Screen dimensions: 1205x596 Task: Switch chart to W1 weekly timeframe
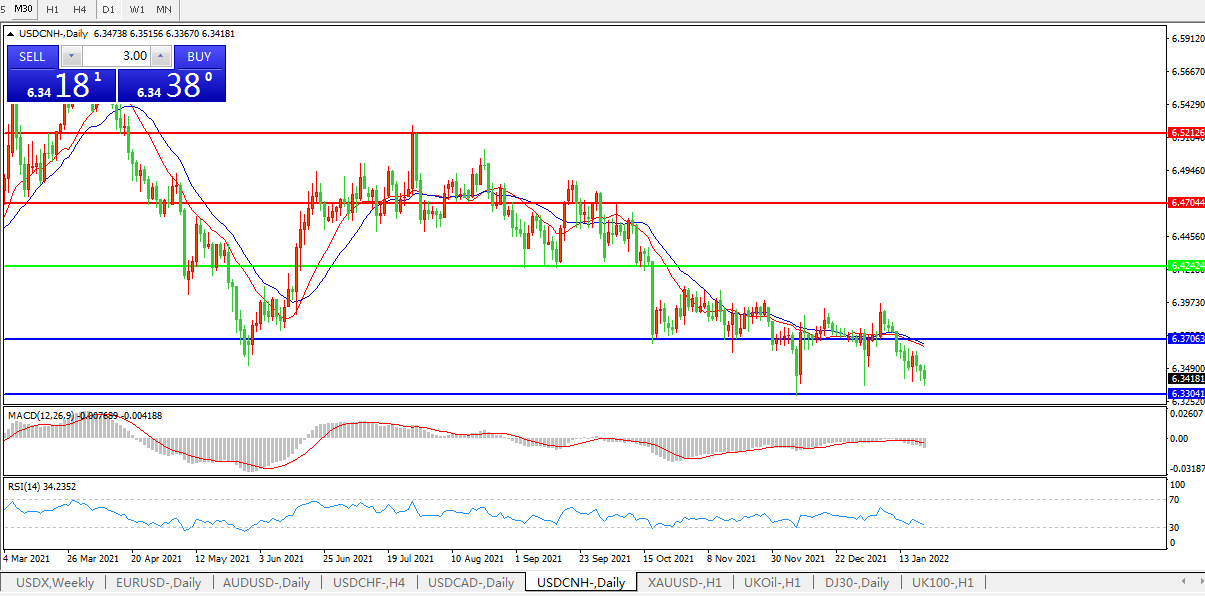tap(137, 9)
